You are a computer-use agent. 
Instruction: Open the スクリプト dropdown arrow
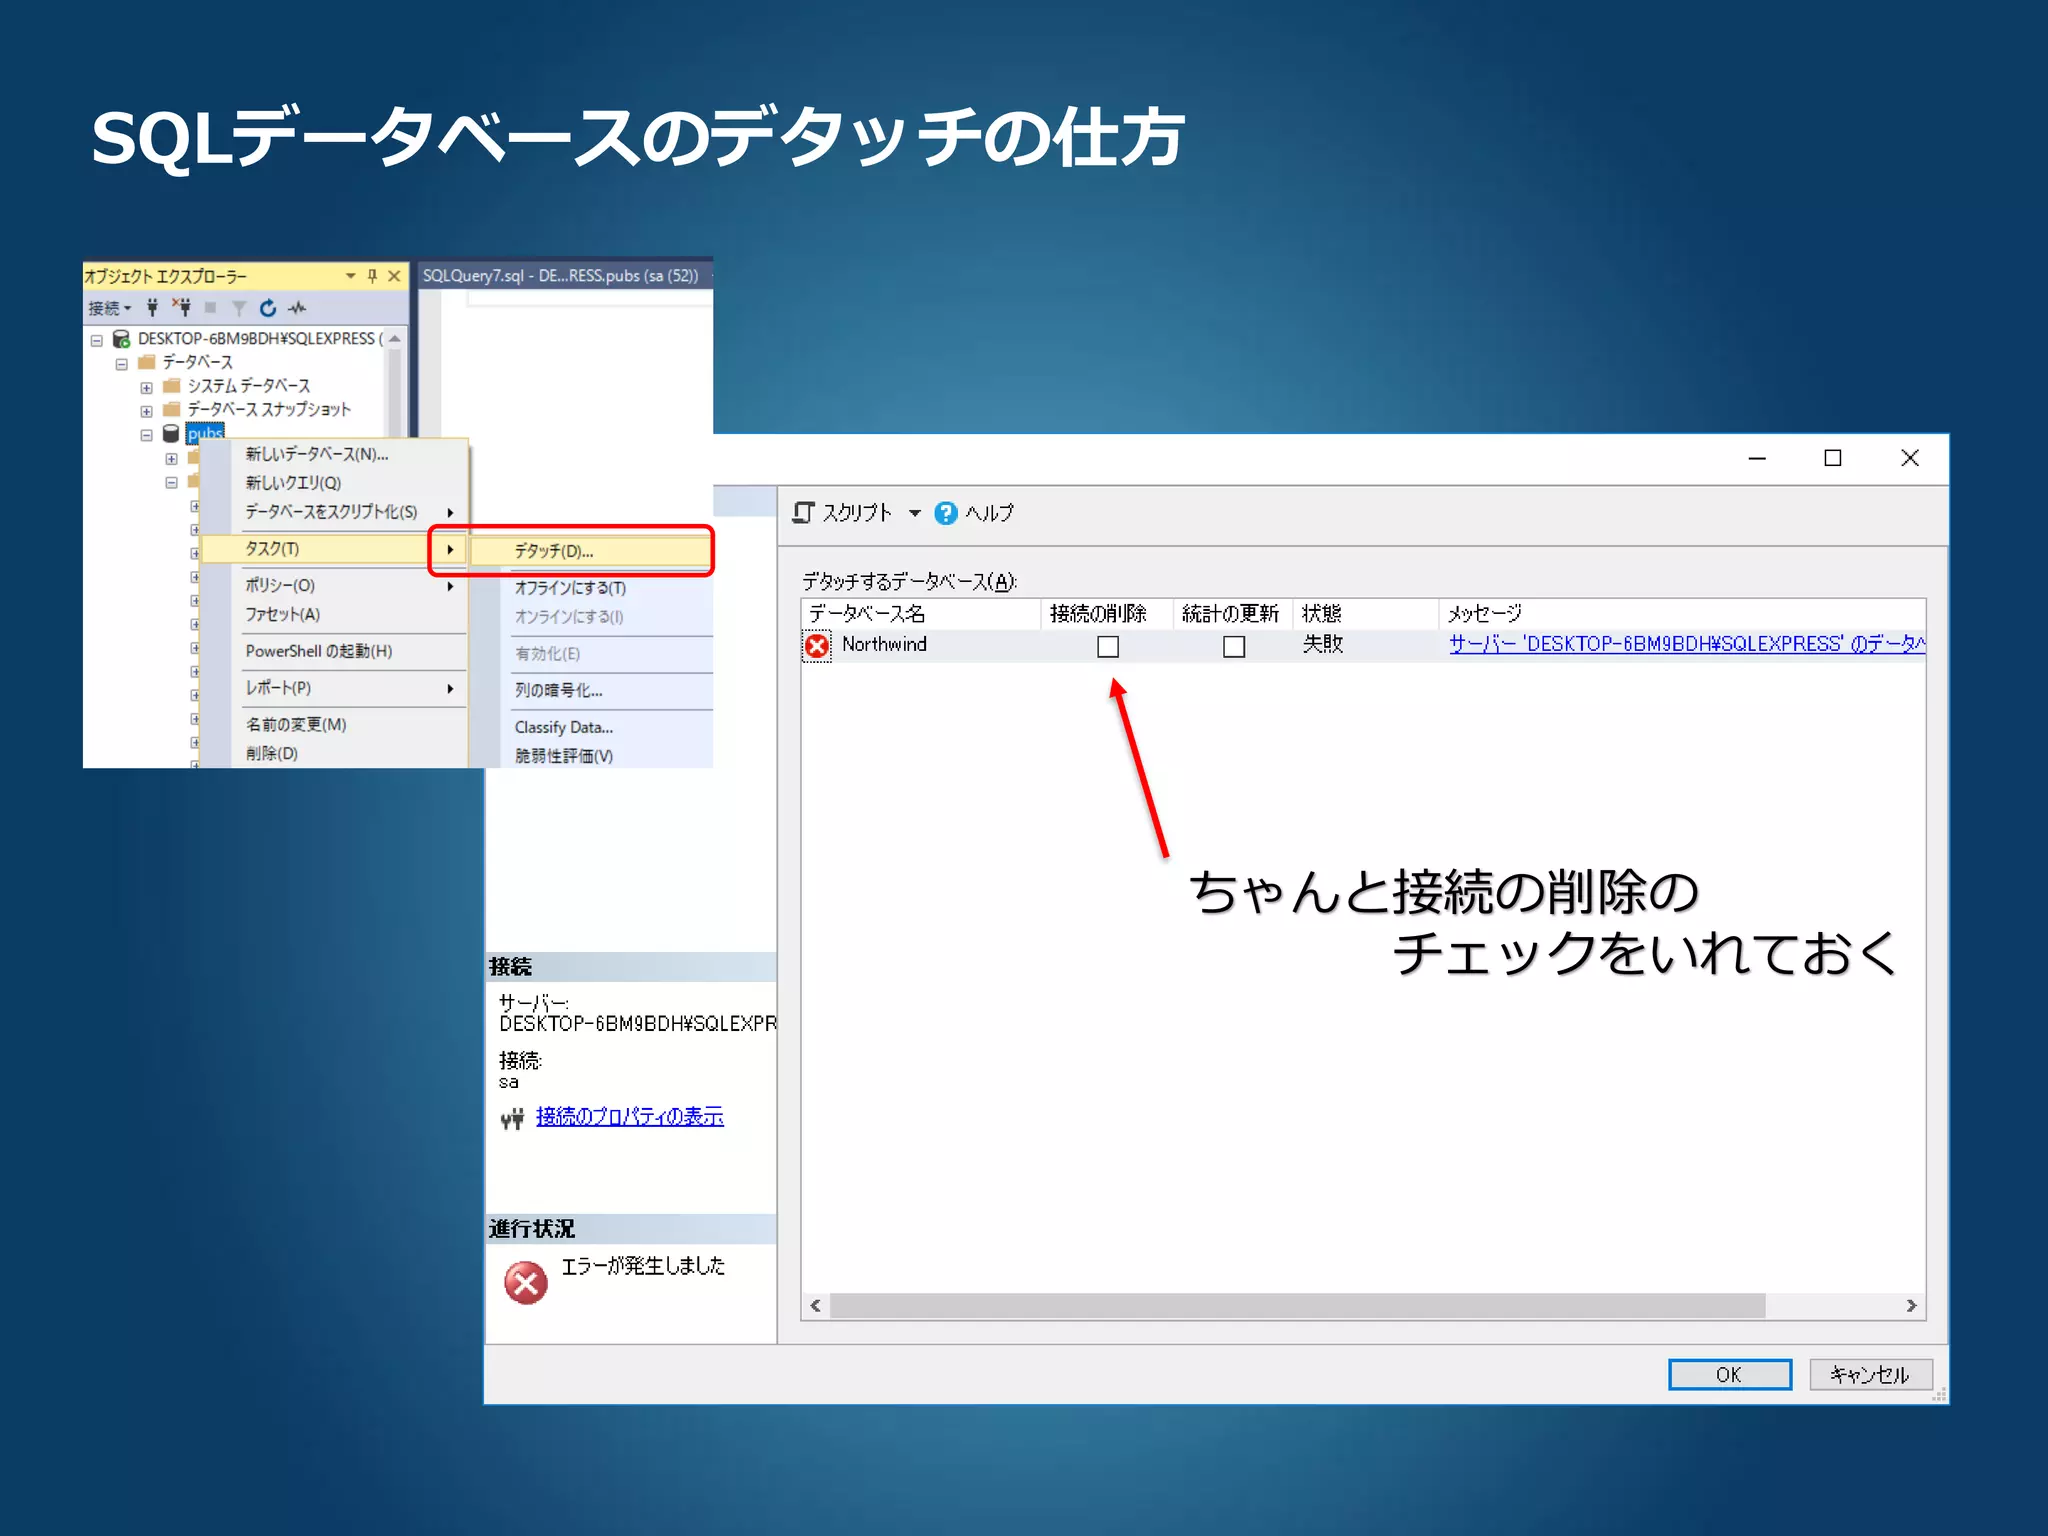coord(915,513)
